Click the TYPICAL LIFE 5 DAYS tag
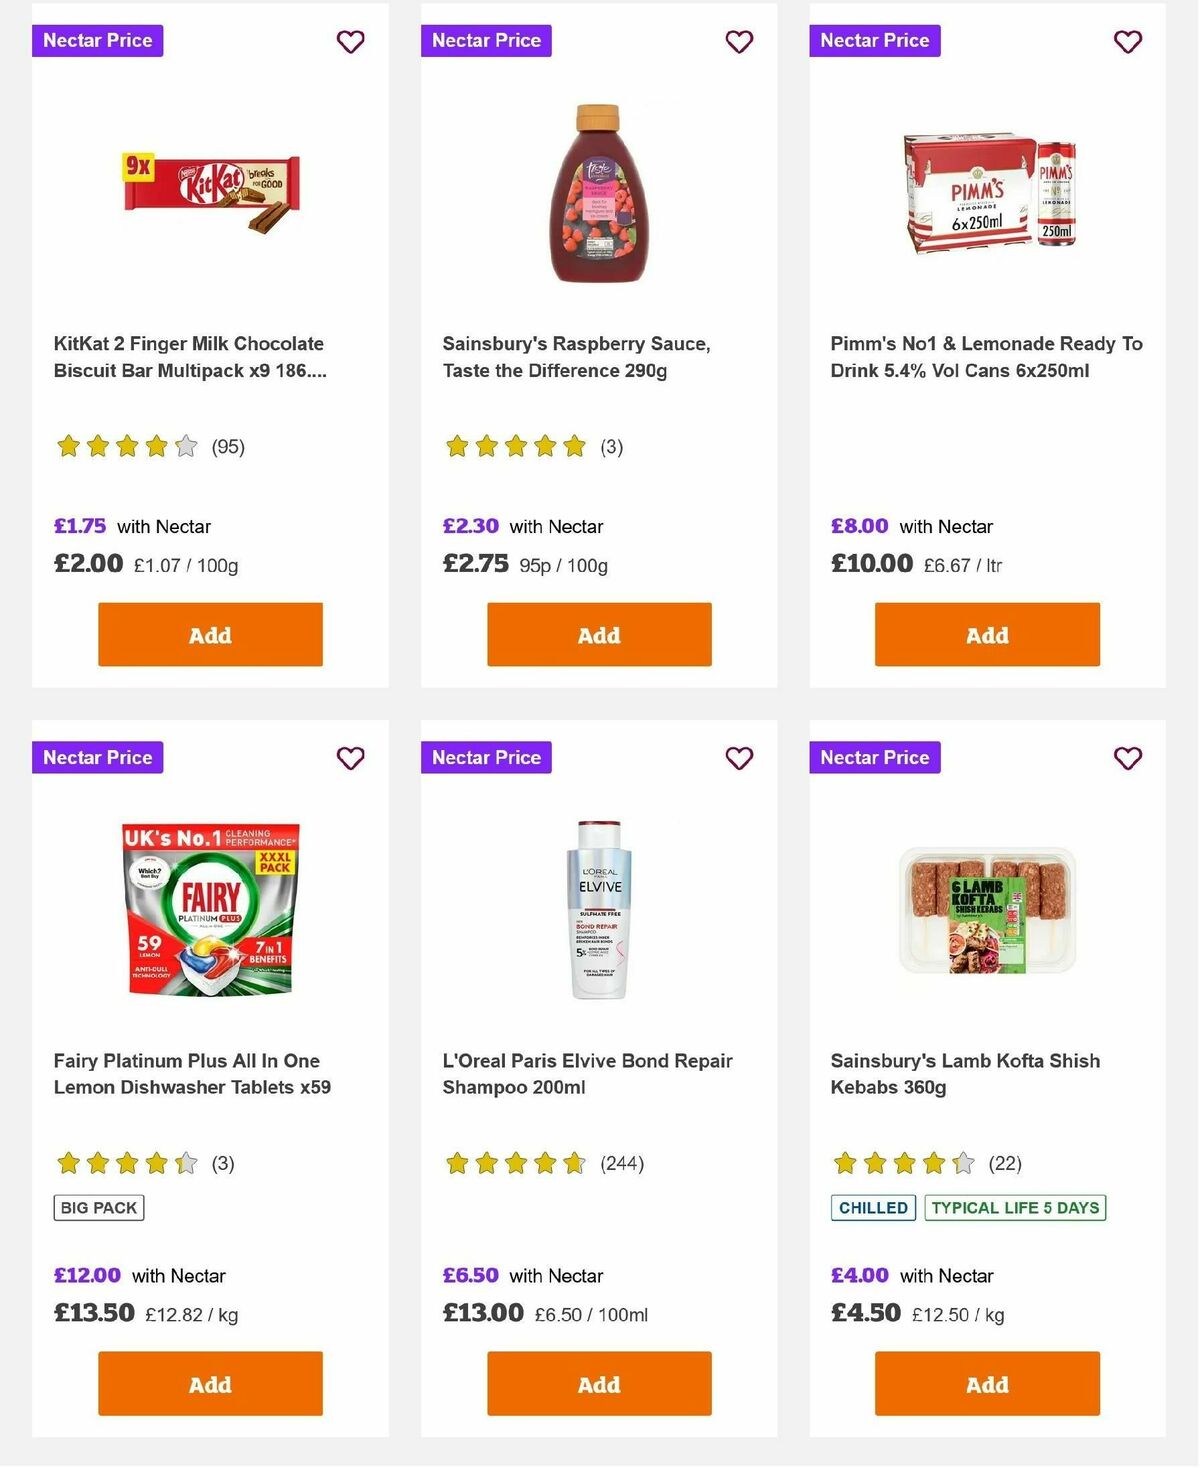The height and width of the screenshot is (1468, 1200). coord(1014,1207)
